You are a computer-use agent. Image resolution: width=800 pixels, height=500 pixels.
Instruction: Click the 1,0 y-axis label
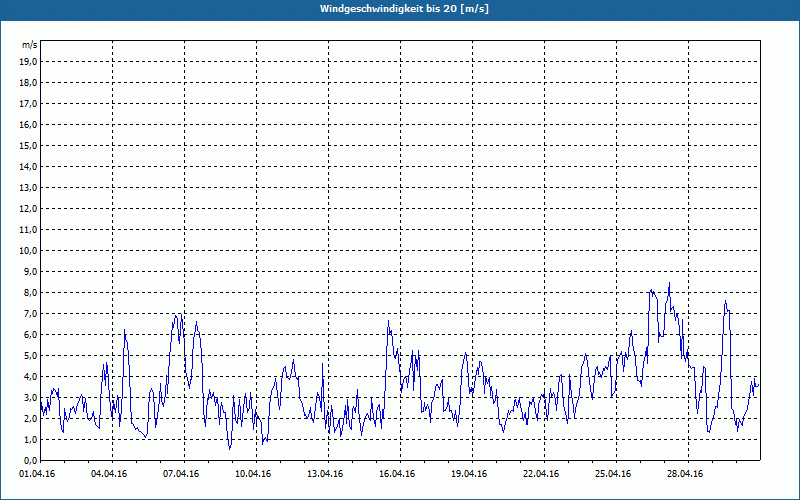30,439
